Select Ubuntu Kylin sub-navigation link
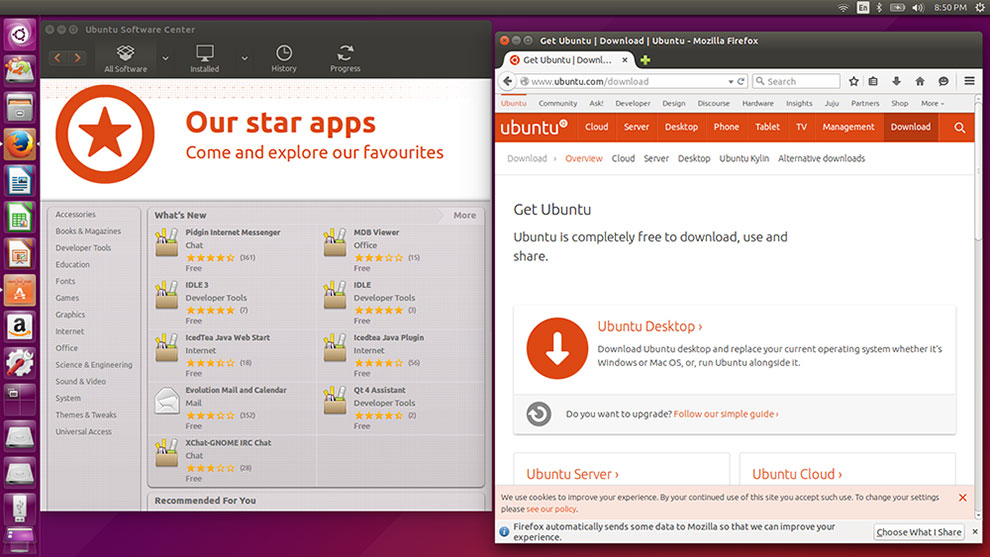The width and height of the screenshot is (990, 557). point(744,159)
